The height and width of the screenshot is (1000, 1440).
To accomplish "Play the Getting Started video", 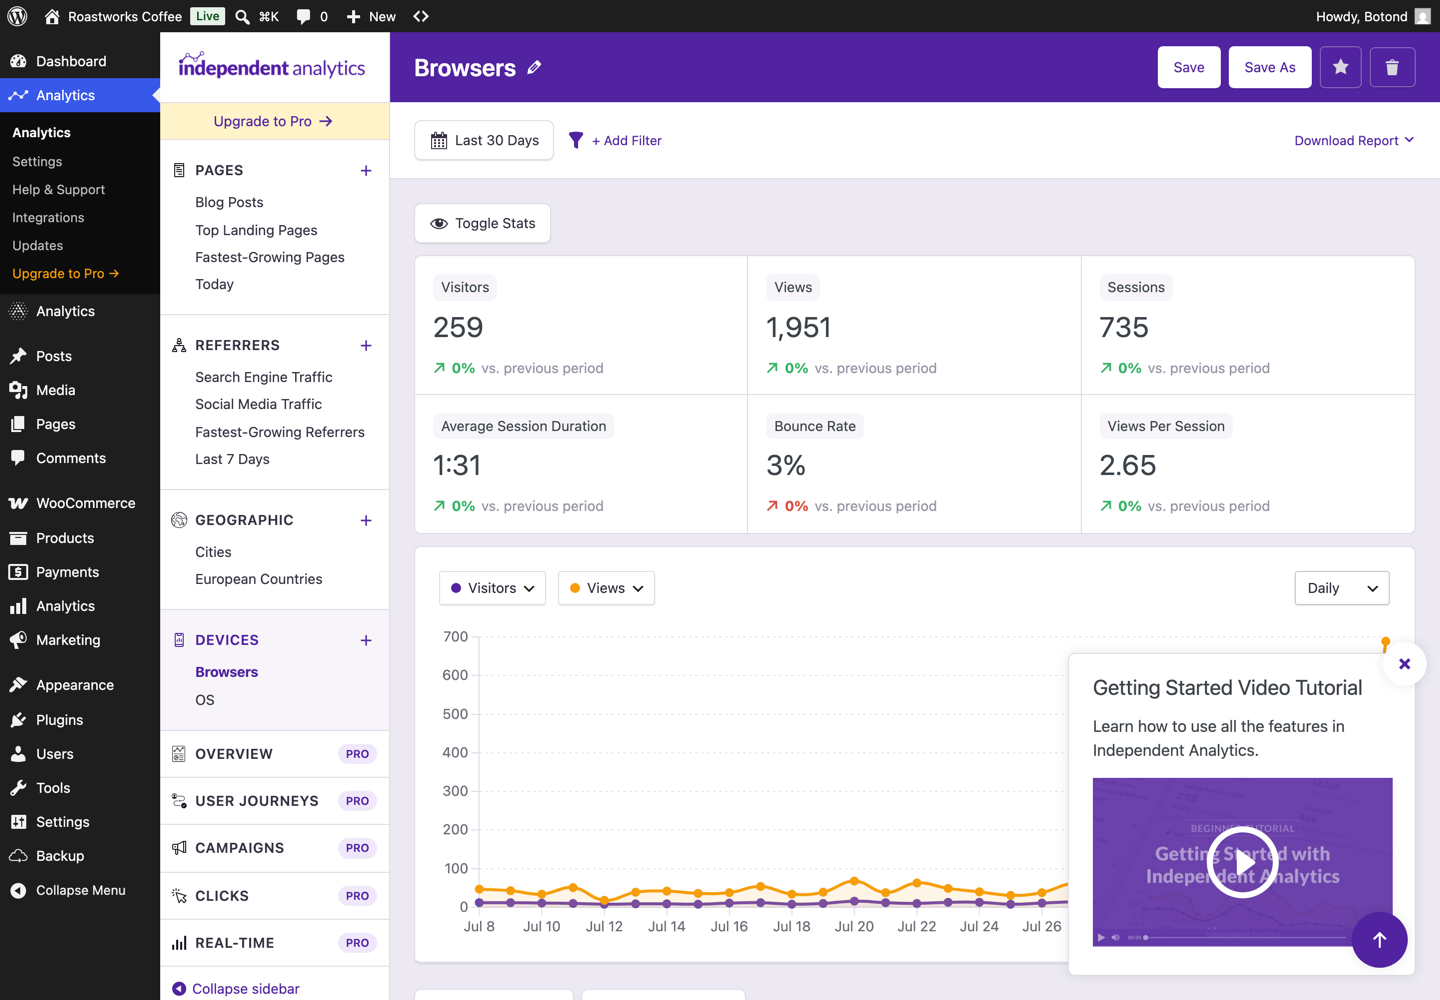I will (1242, 862).
